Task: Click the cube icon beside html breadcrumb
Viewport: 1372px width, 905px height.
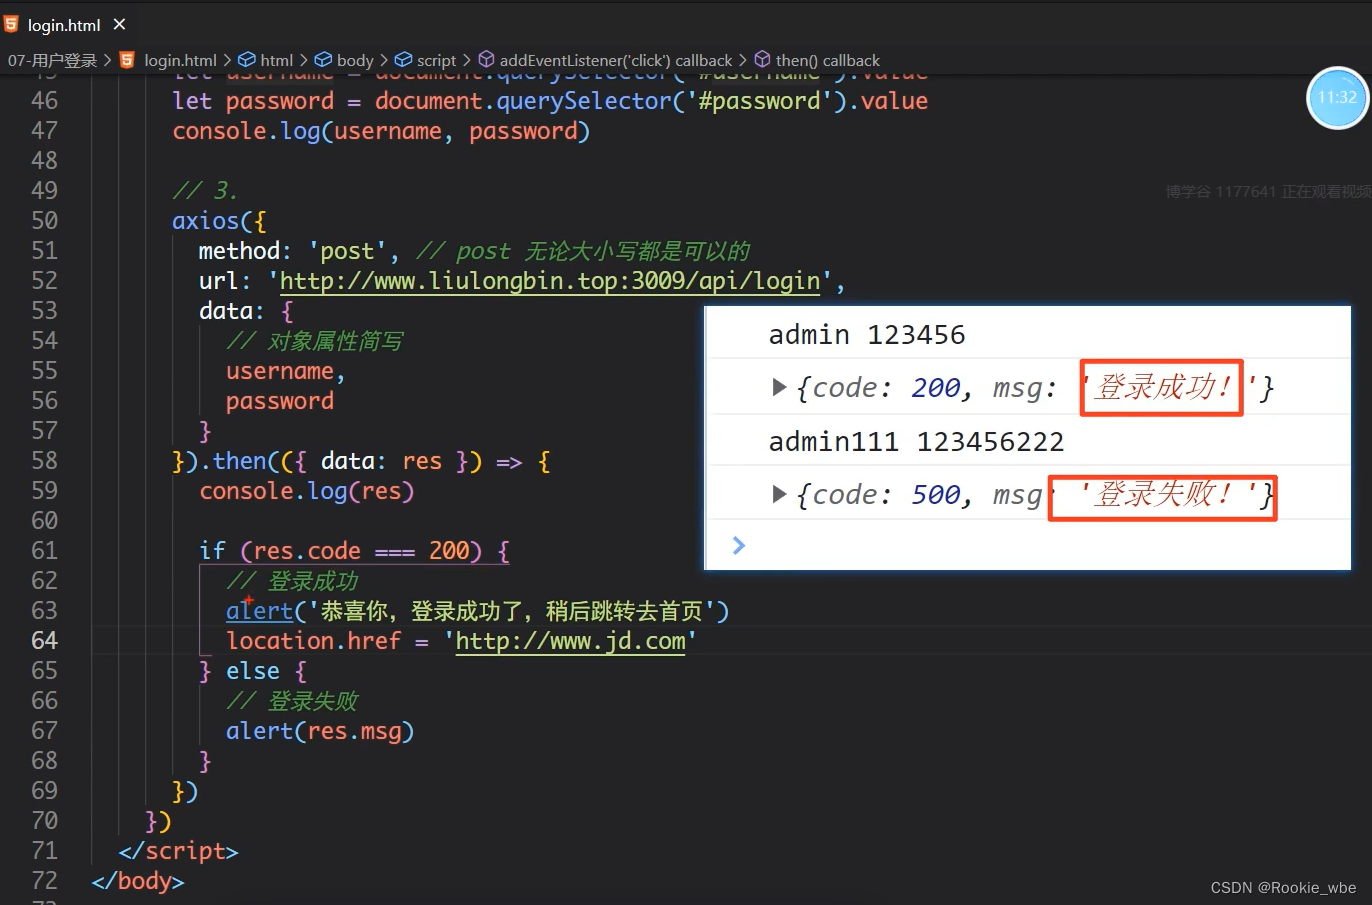Action: pos(246,60)
